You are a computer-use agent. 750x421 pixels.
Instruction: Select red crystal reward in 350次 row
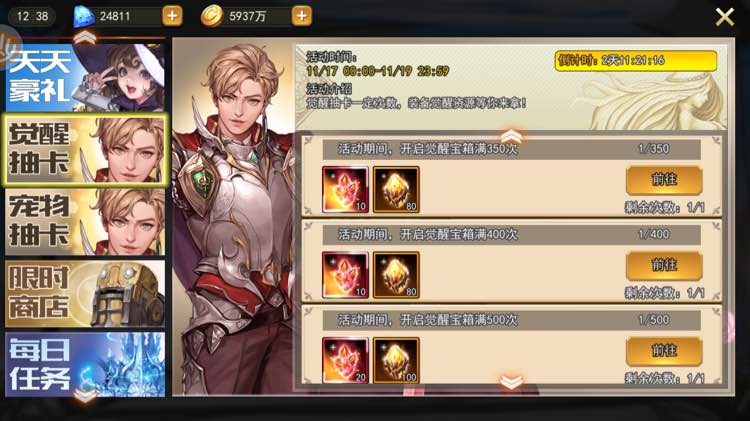pyautogui.click(x=345, y=189)
